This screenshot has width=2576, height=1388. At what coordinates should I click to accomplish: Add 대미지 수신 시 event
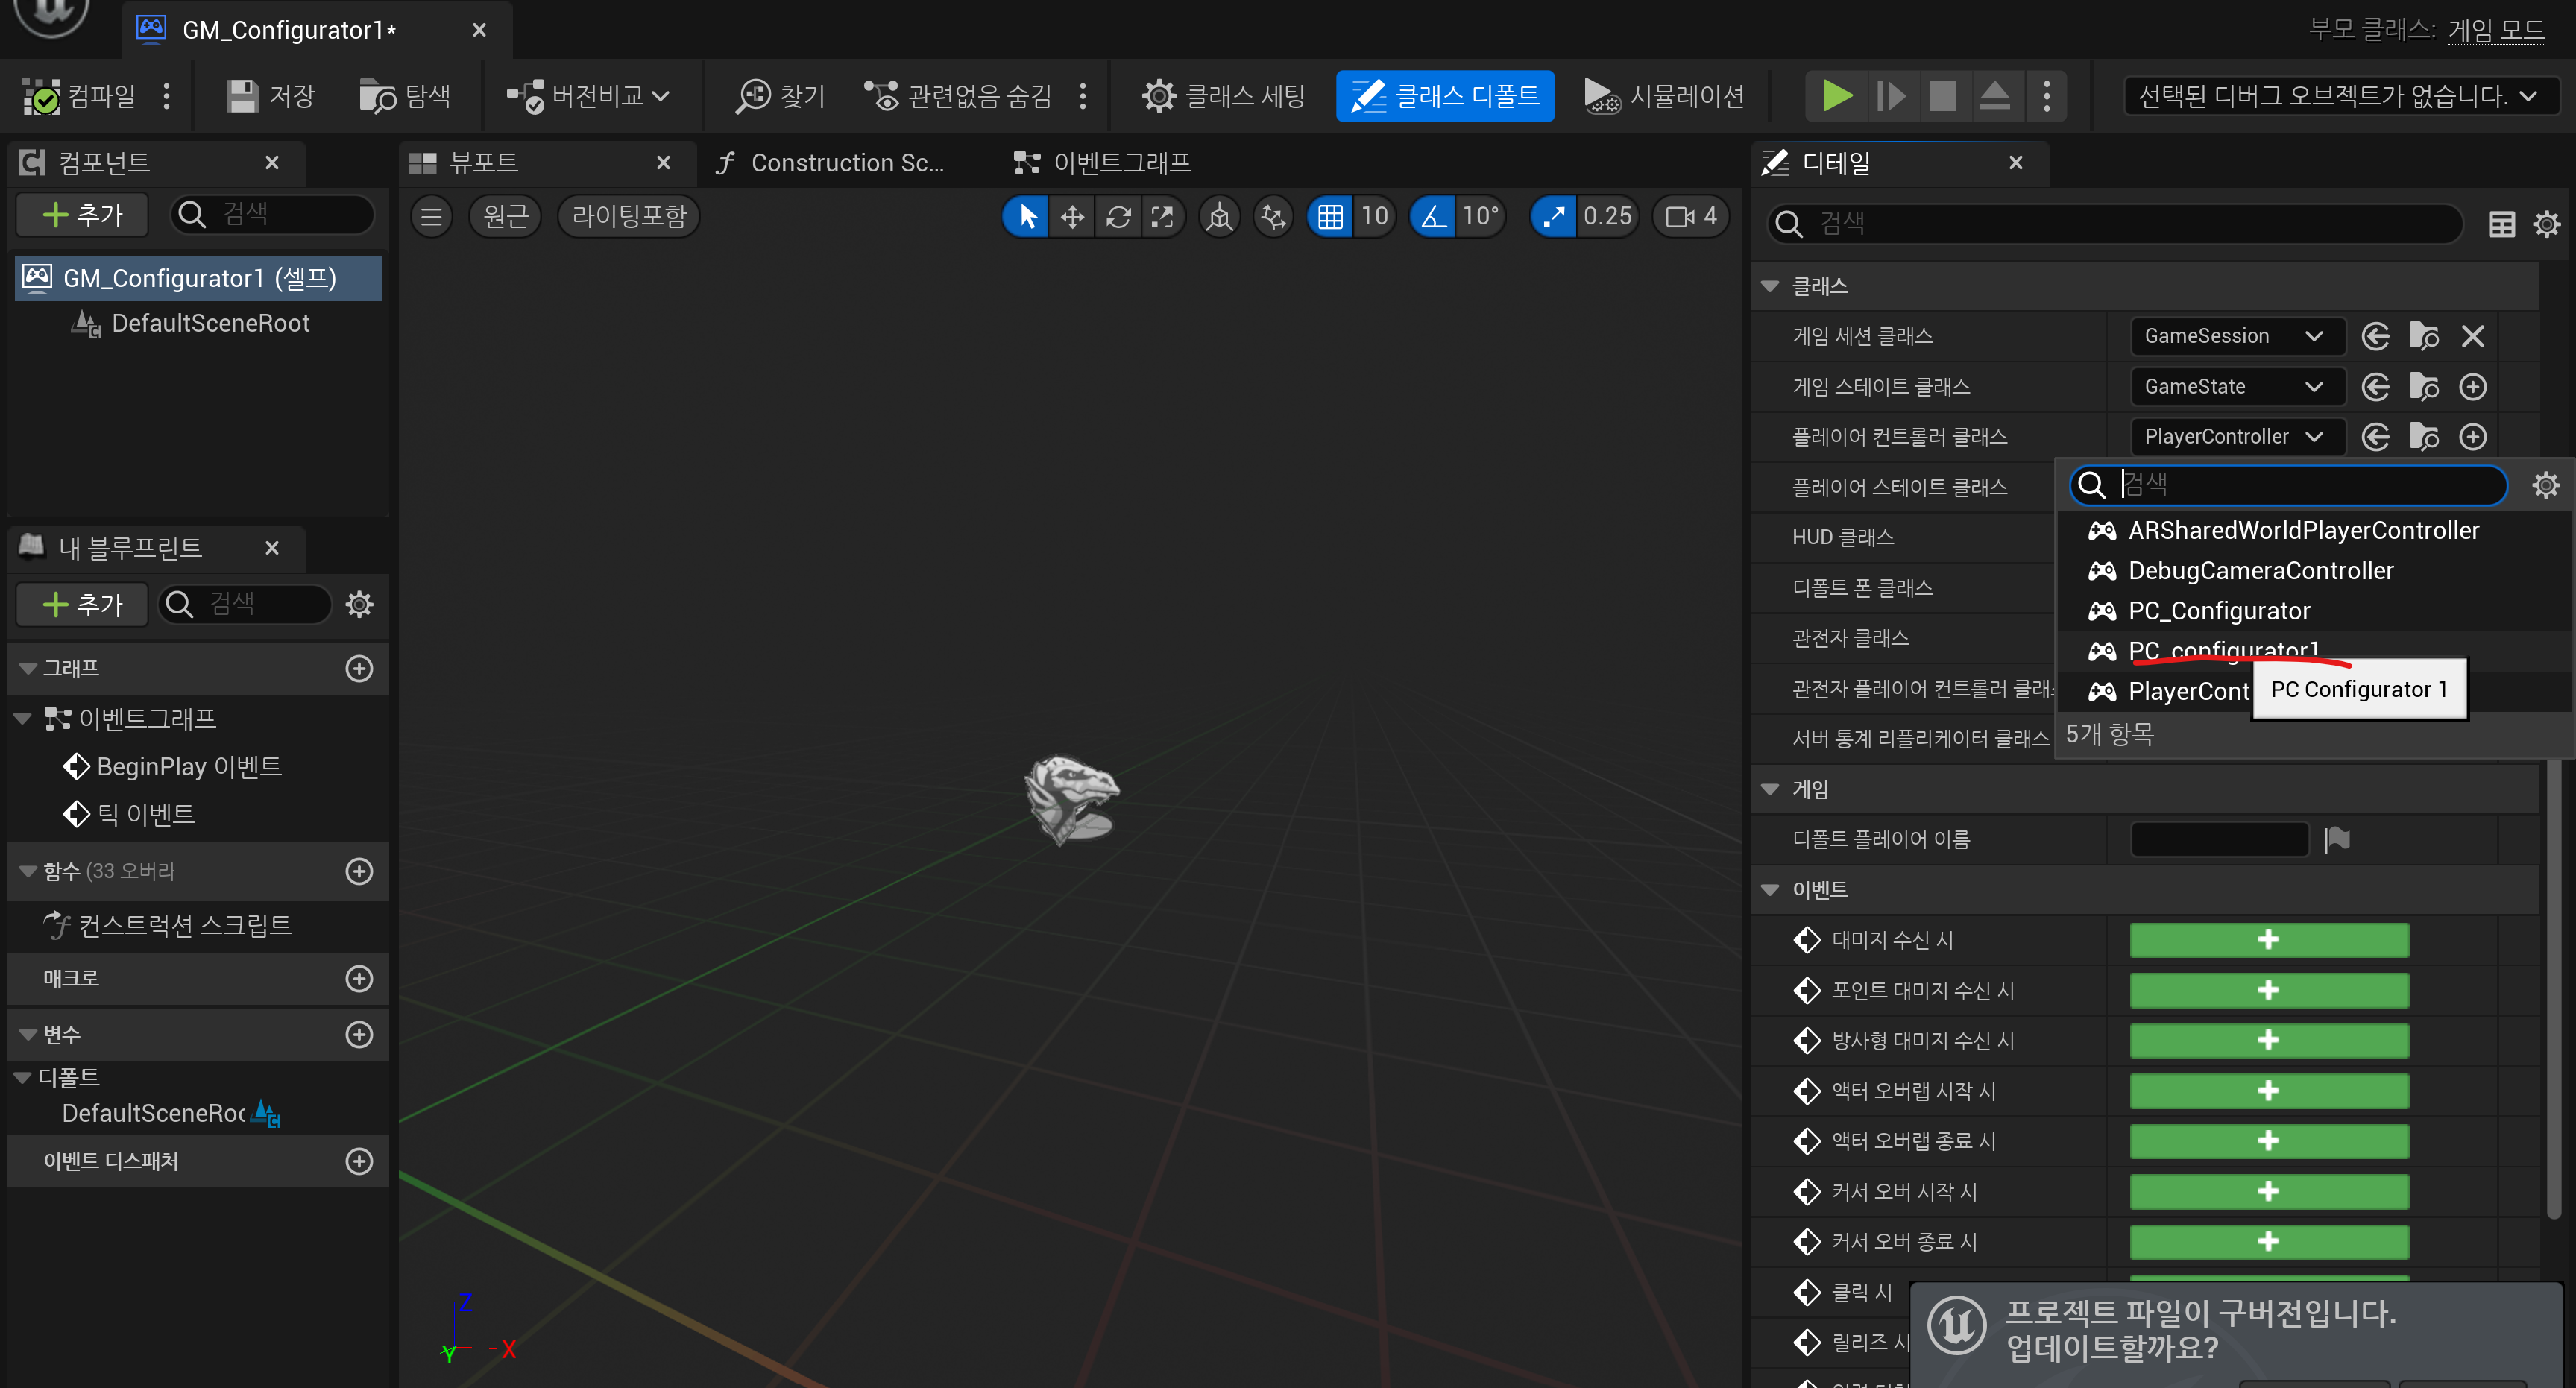point(2269,940)
